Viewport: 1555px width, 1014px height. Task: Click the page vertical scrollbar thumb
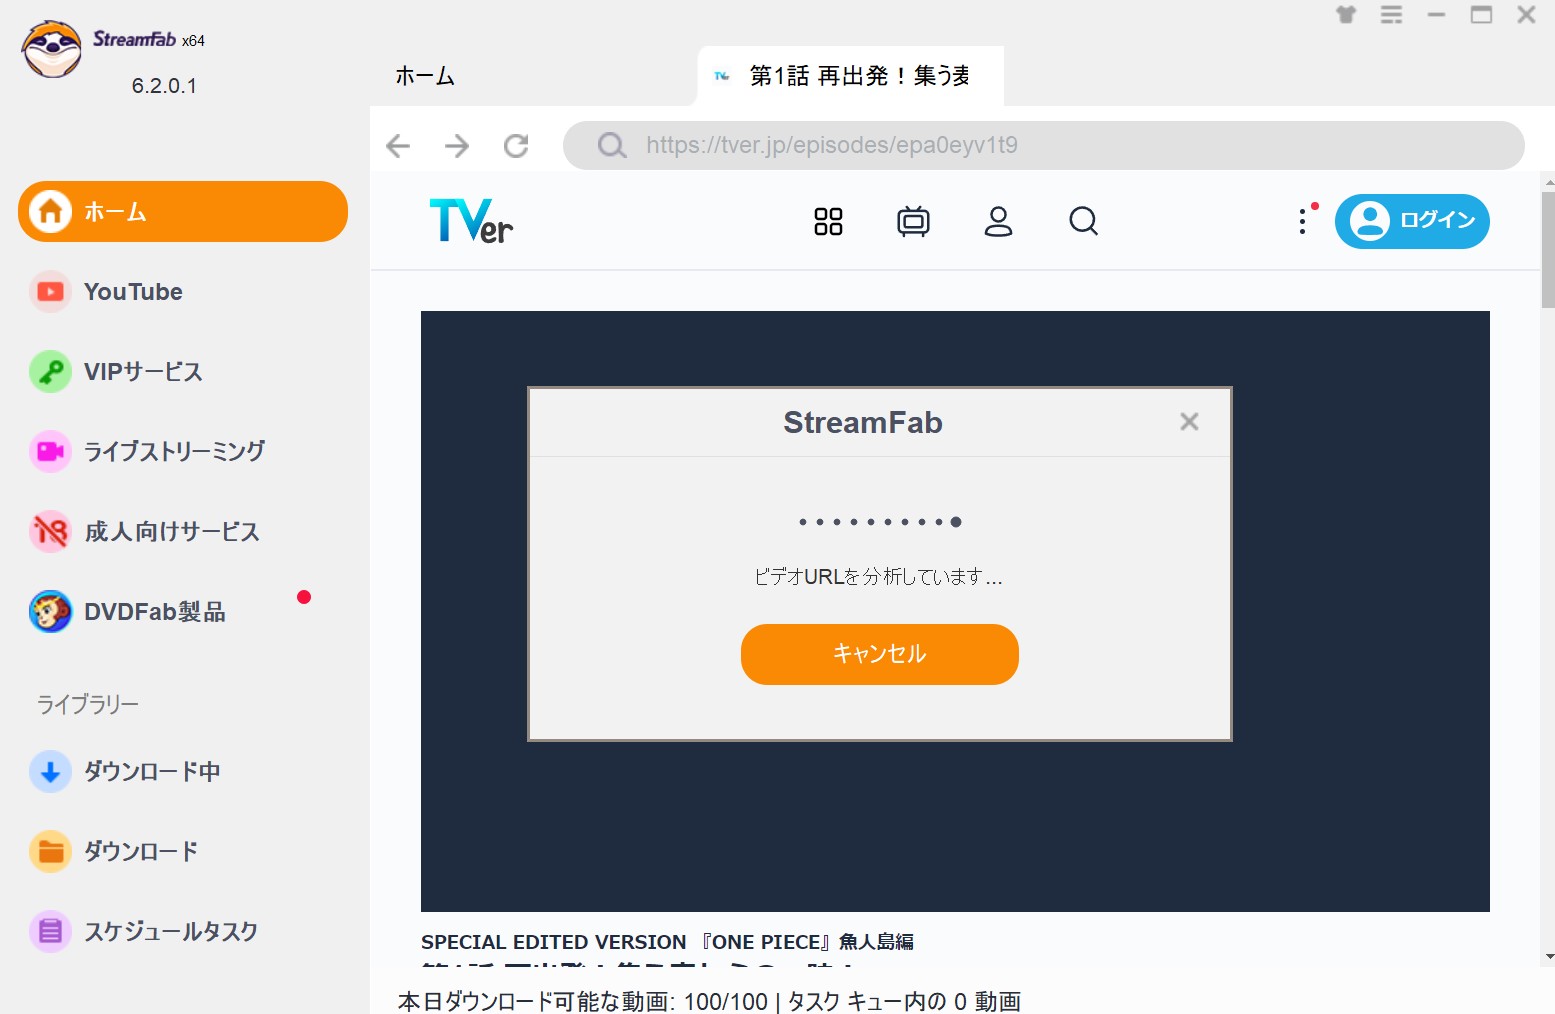pos(1548,250)
